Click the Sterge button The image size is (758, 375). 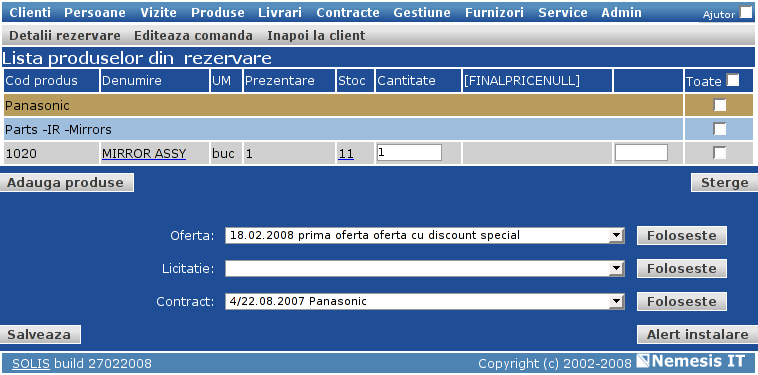click(724, 183)
